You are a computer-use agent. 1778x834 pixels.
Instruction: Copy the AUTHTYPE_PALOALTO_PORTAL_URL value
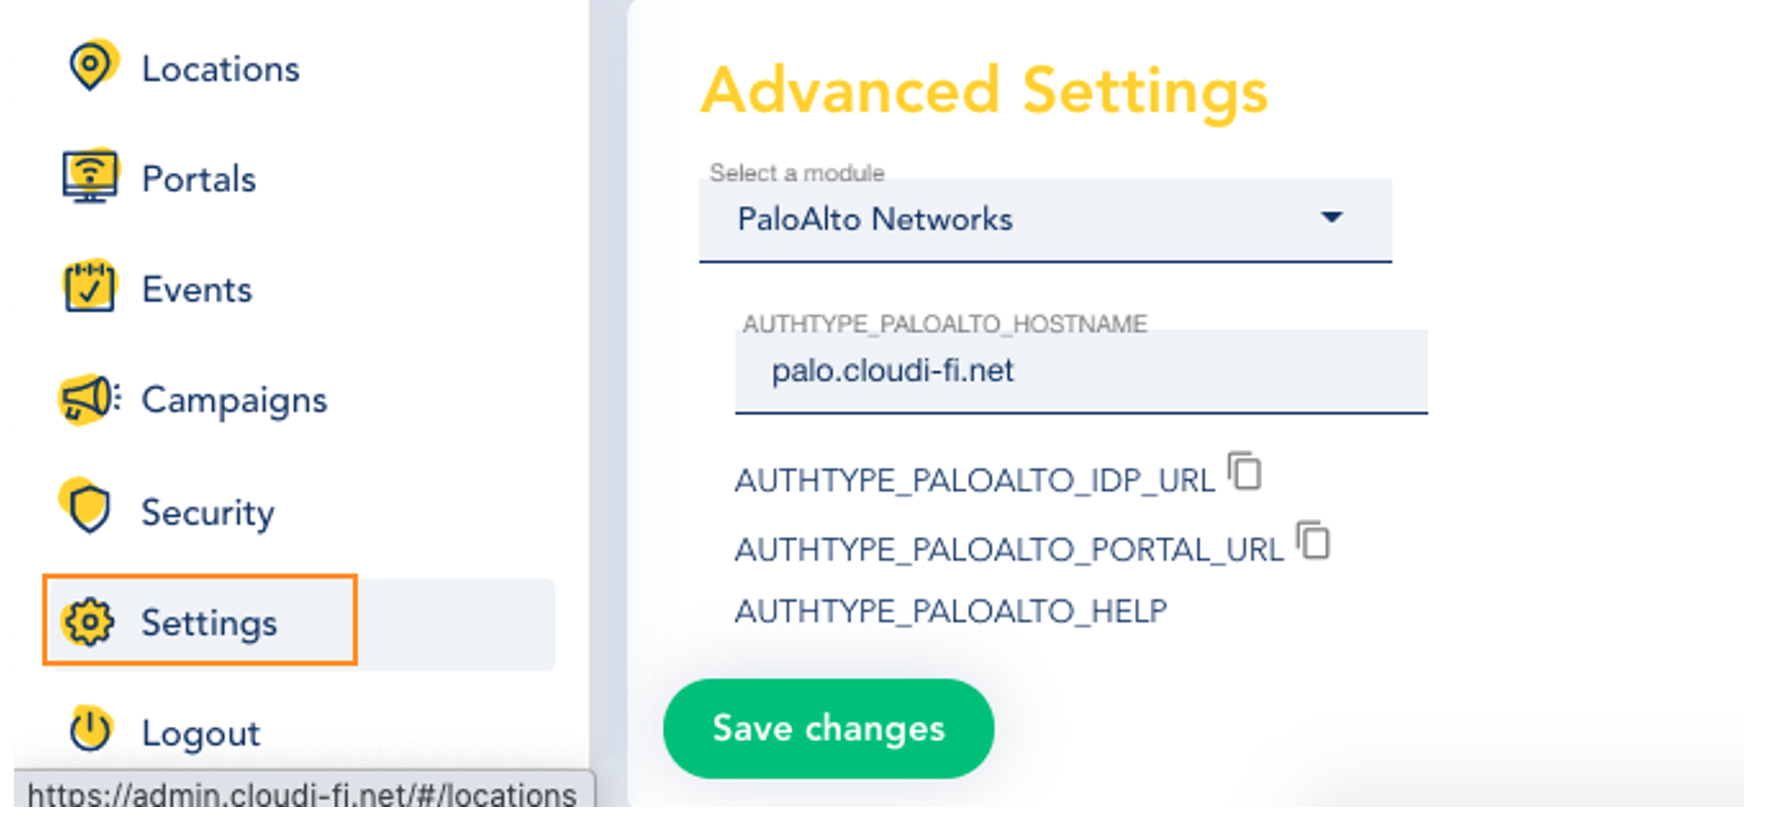click(1313, 541)
